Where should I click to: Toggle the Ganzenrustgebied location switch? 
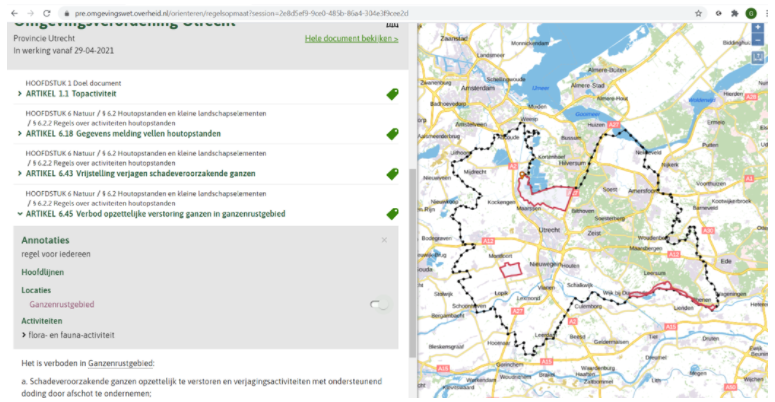[x=379, y=304]
